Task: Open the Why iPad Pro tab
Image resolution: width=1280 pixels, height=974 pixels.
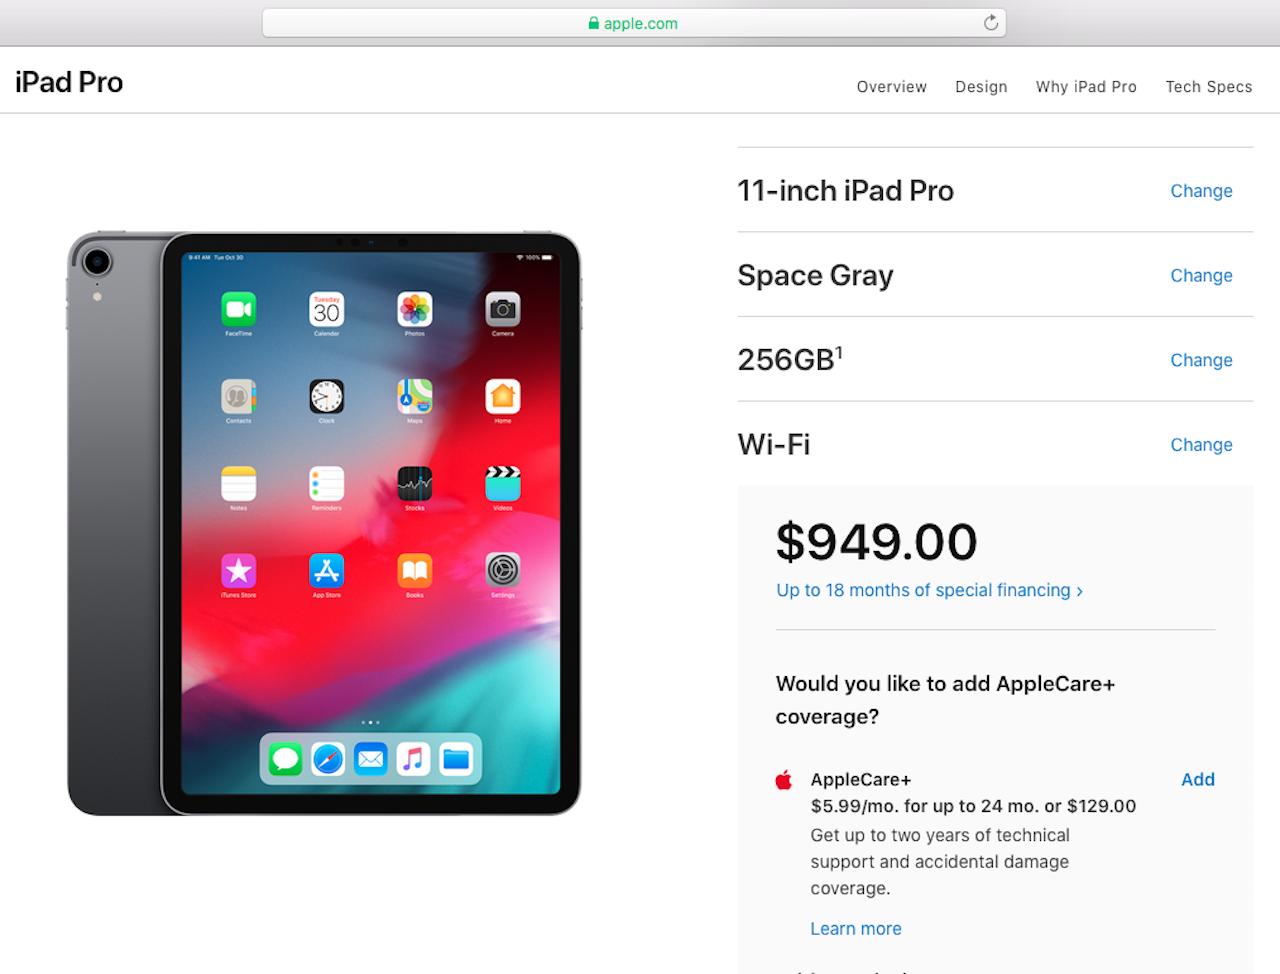Action: (1086, 87)
